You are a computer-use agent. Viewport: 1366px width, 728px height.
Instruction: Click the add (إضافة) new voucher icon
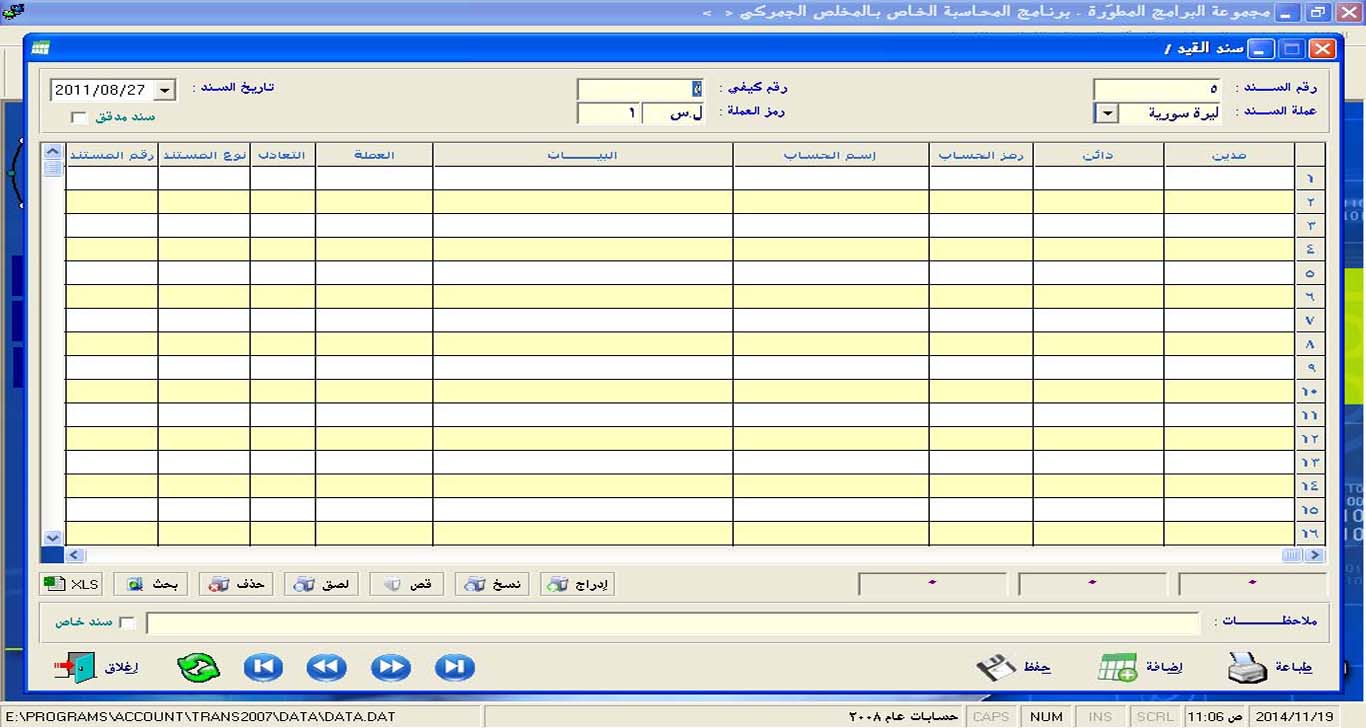(1117, 667)
